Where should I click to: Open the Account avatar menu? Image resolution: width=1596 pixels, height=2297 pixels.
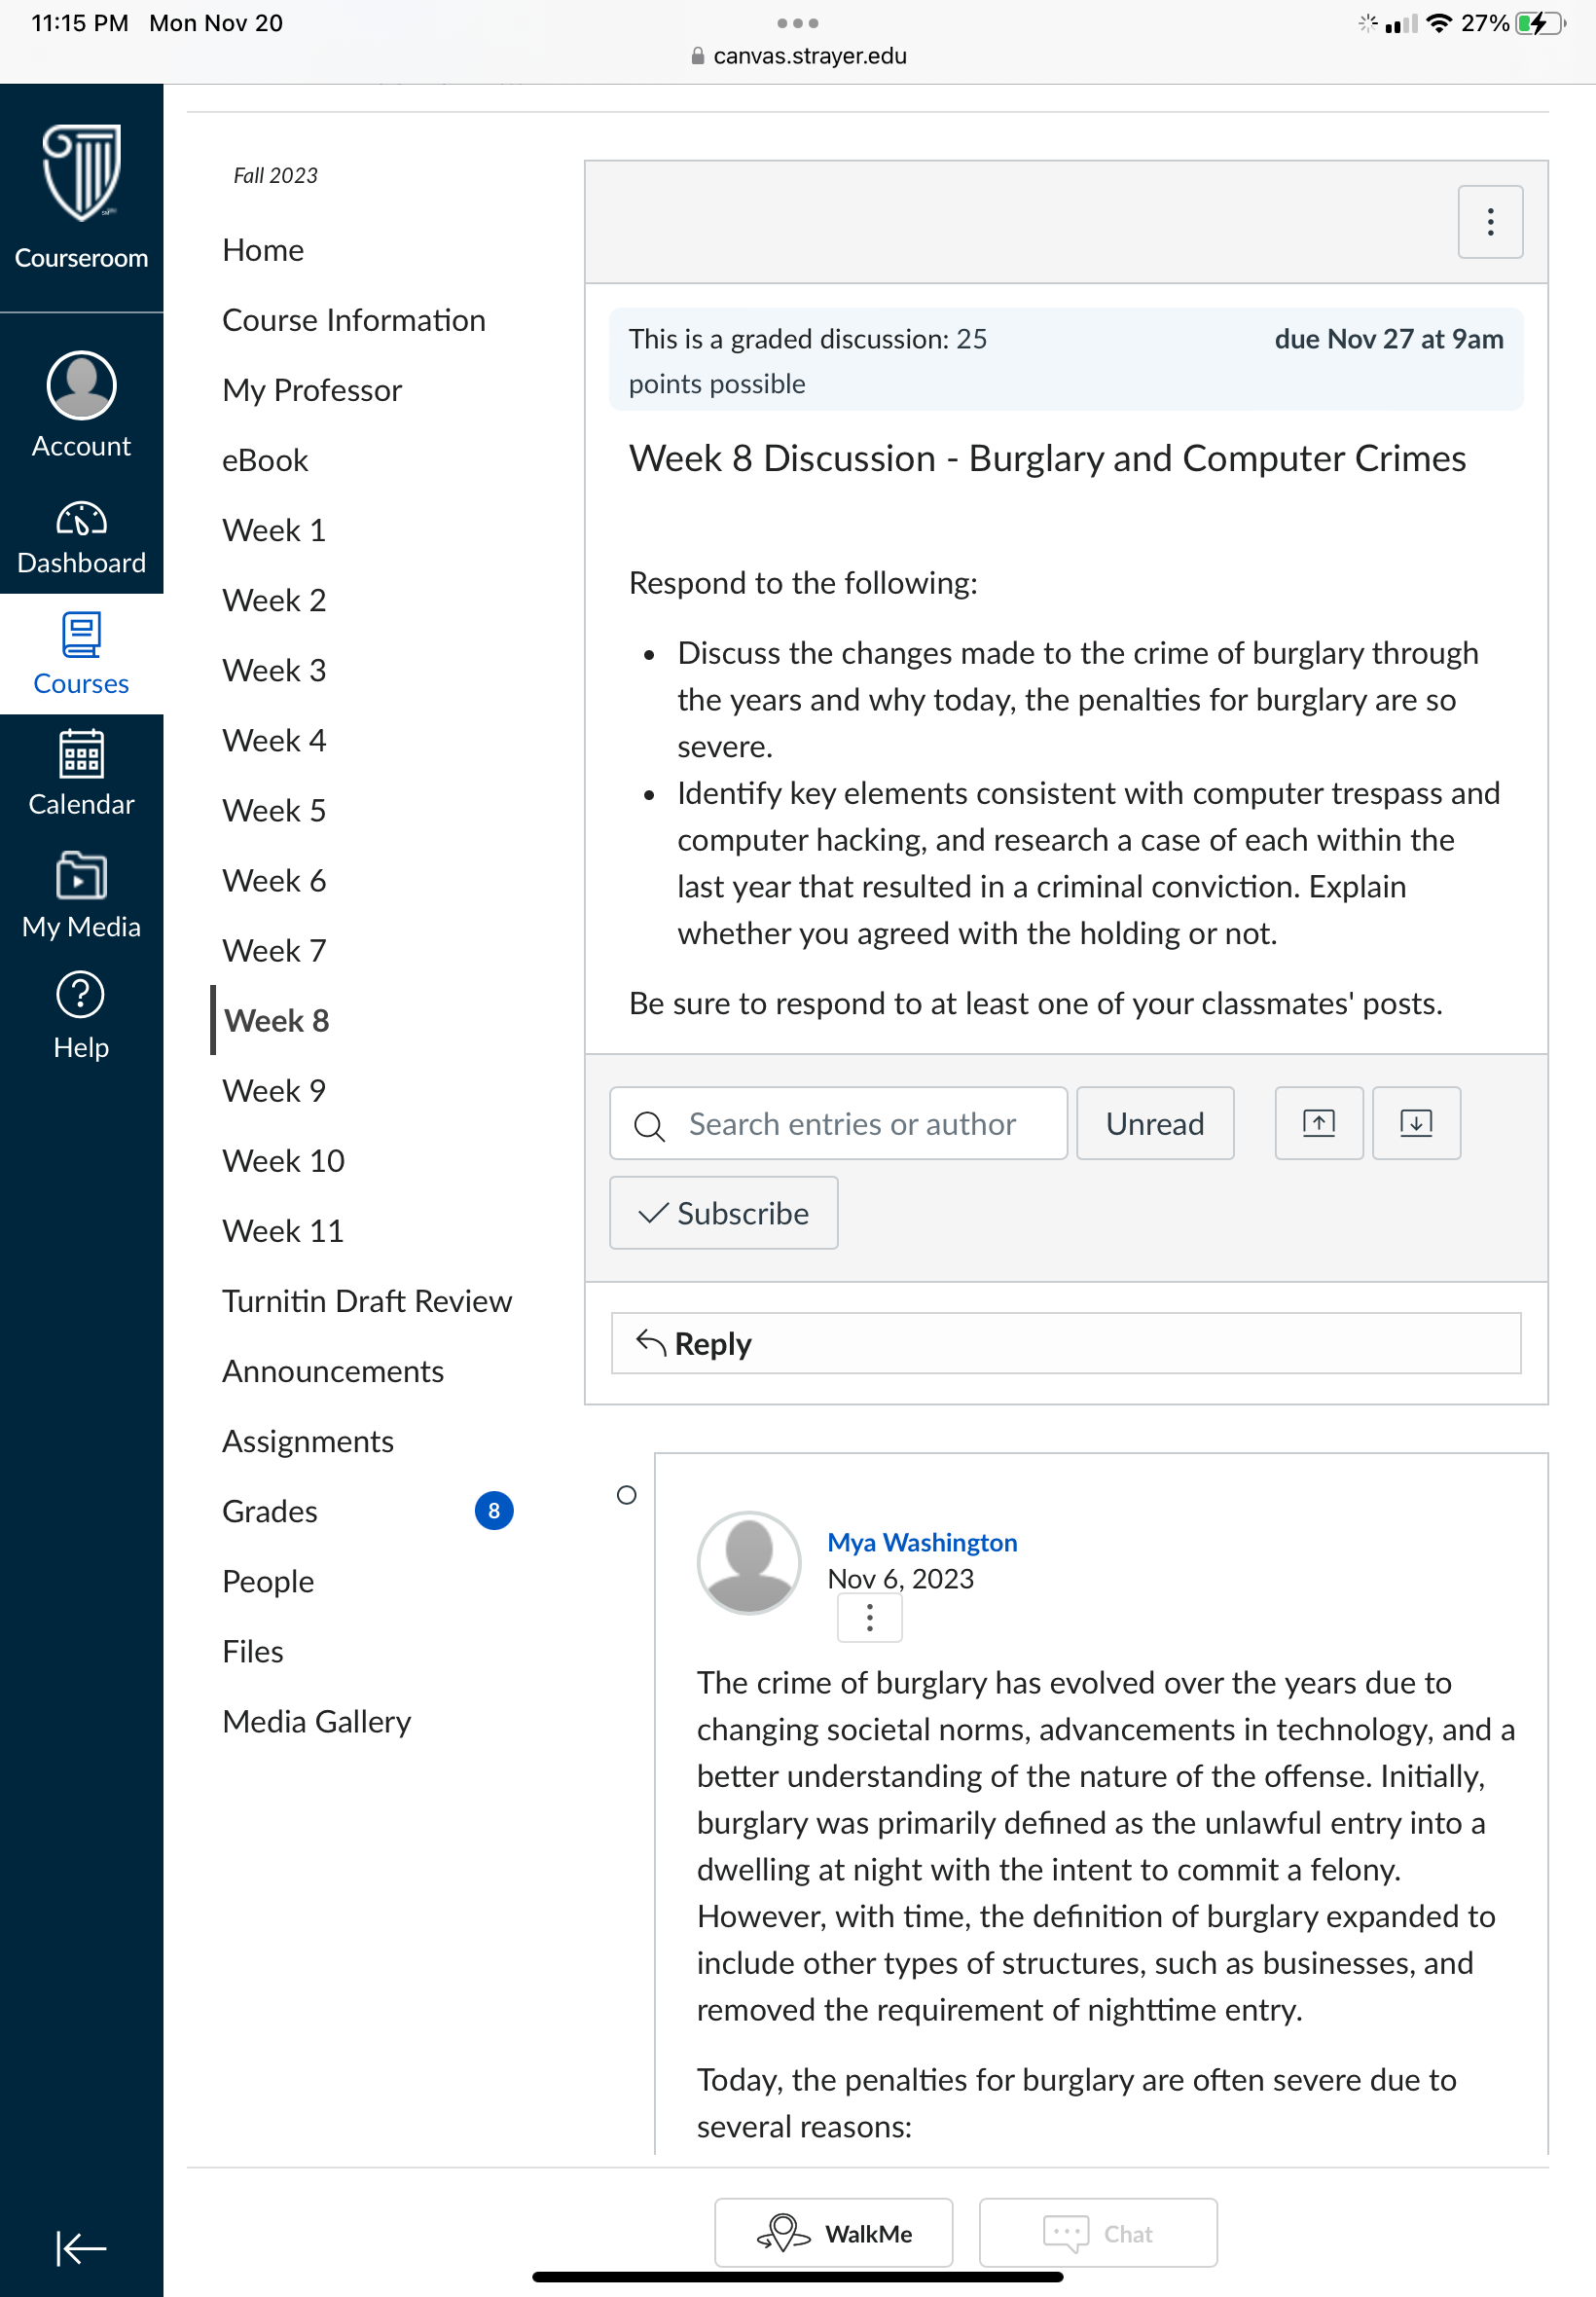point(81,385)
